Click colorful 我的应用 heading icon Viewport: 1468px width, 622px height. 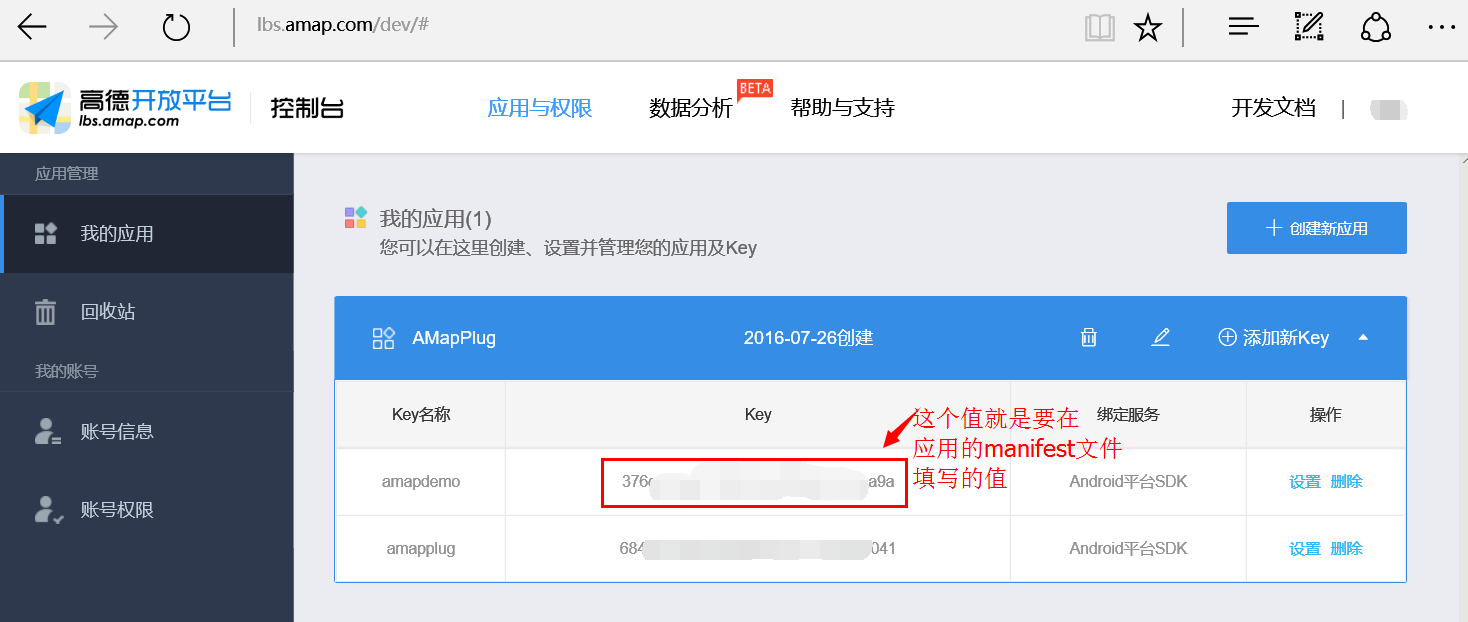[356, 218]
